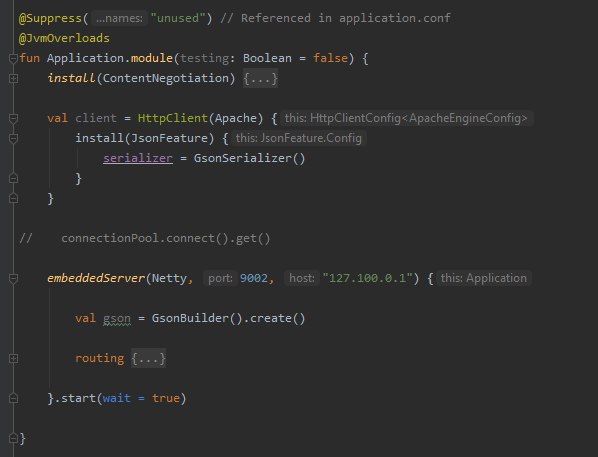Expand the routing gutter fold marker
This screenshot has height=457, width=598.
(x=13, y=359)
